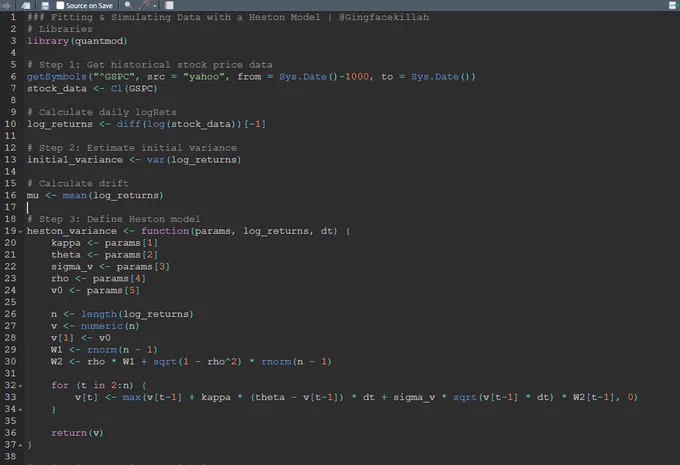Click the "yahoo" string on line 6
This screenshot has height=465, width=680.
(206, 77)
